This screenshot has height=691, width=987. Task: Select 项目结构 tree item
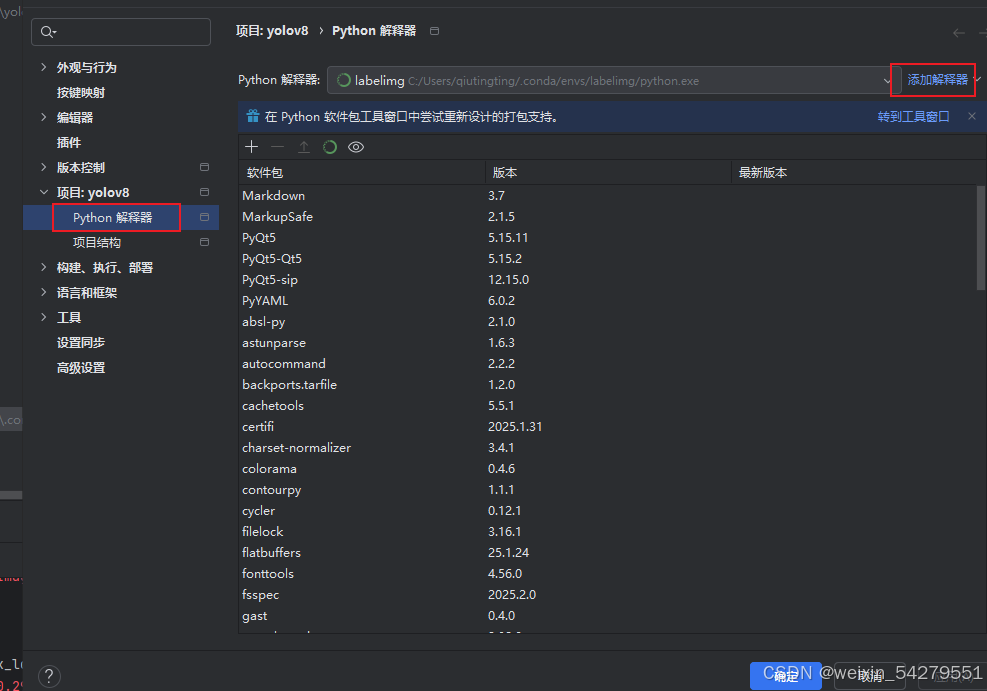97,242
